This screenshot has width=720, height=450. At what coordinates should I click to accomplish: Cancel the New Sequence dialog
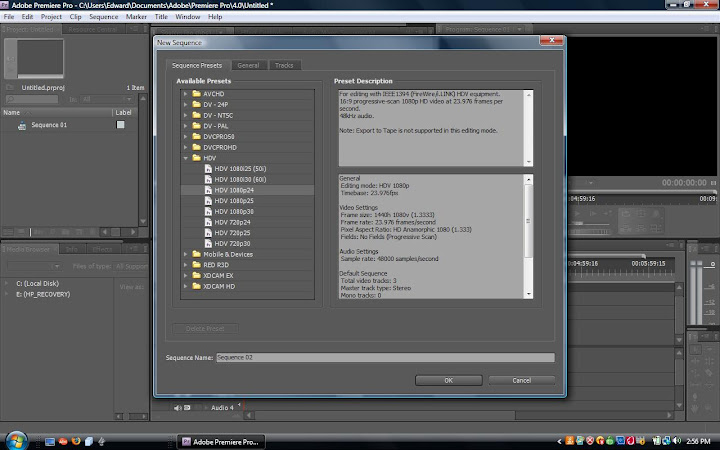click(x=522, y=380)
